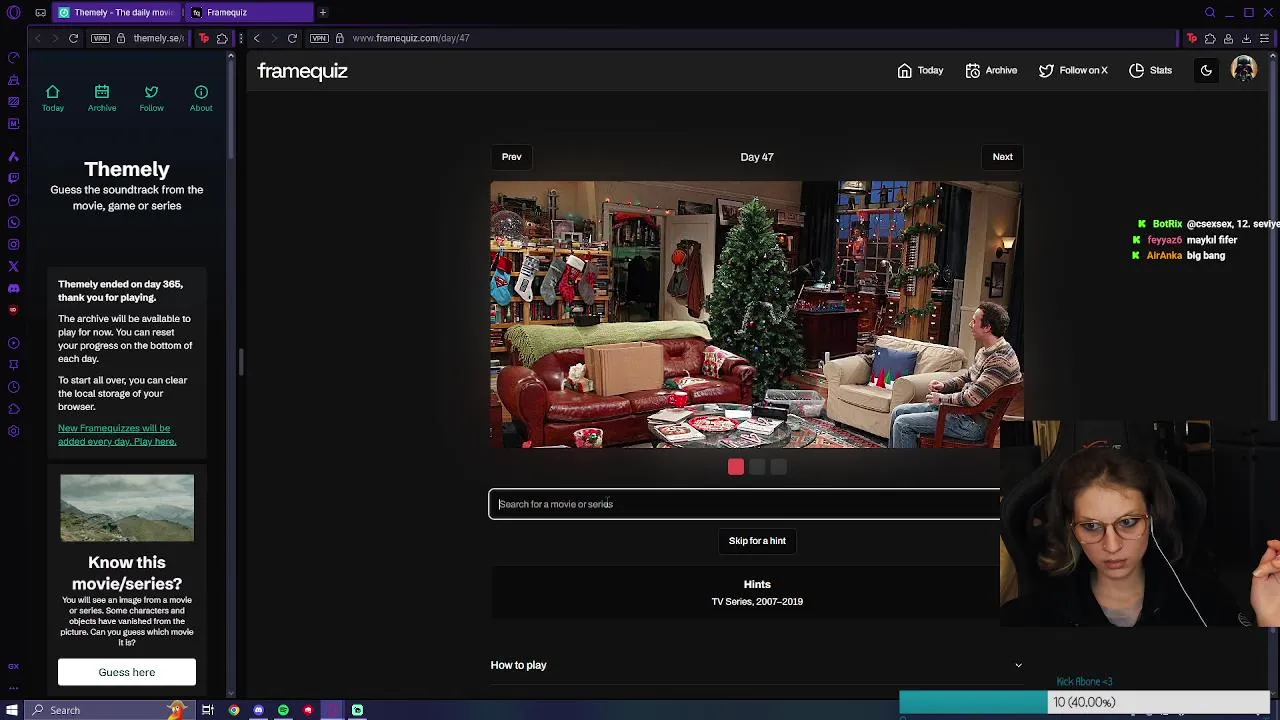Click the Themely landscape preview image

click(x=127, y=508)
